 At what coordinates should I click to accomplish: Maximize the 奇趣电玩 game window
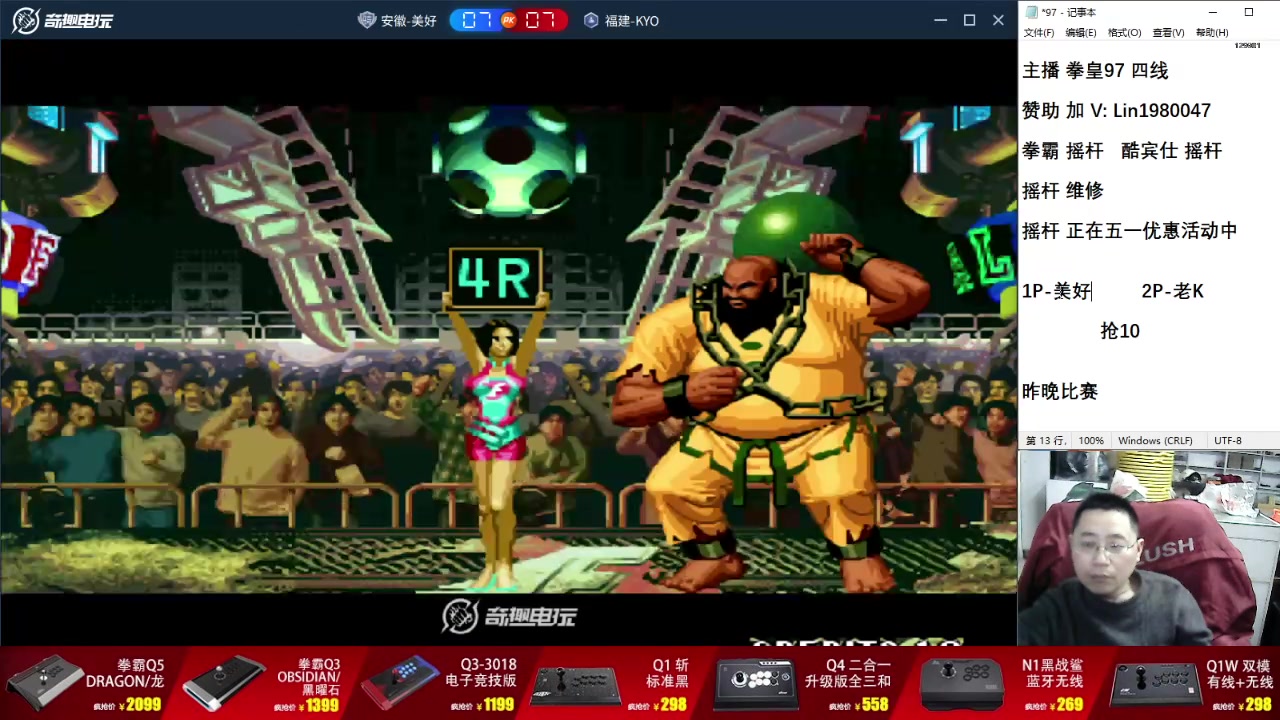(x=969, y=20)
